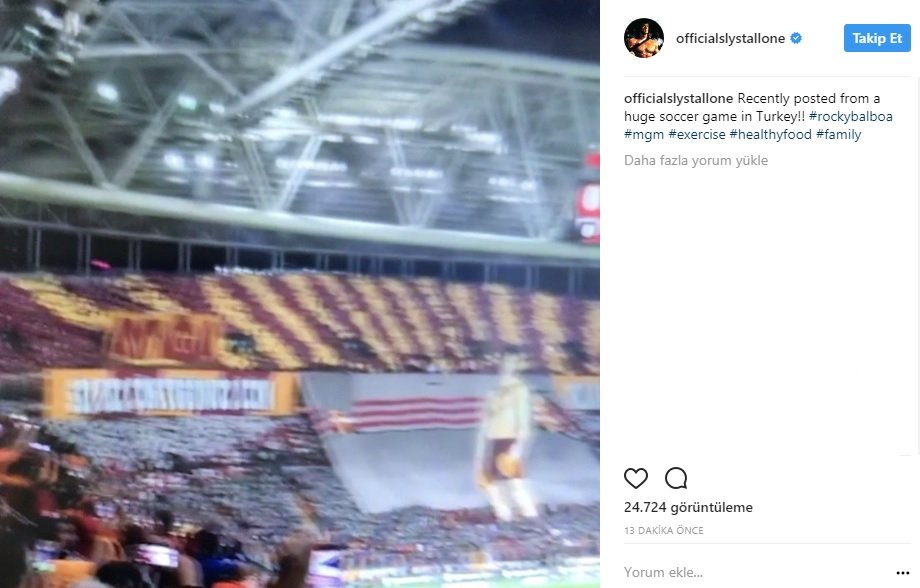Open the #mgm hashtag
Image resolution: width=920 pixels, height=588 pixels.
coord(644,134)
